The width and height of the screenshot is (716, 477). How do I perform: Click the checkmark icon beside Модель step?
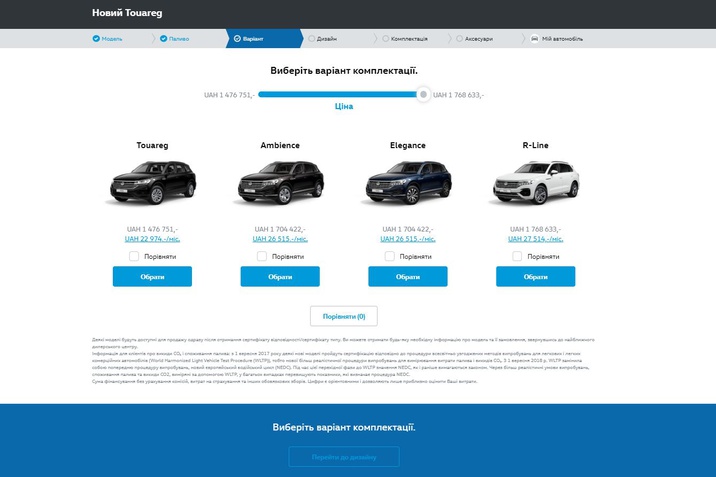pos(96,39)
